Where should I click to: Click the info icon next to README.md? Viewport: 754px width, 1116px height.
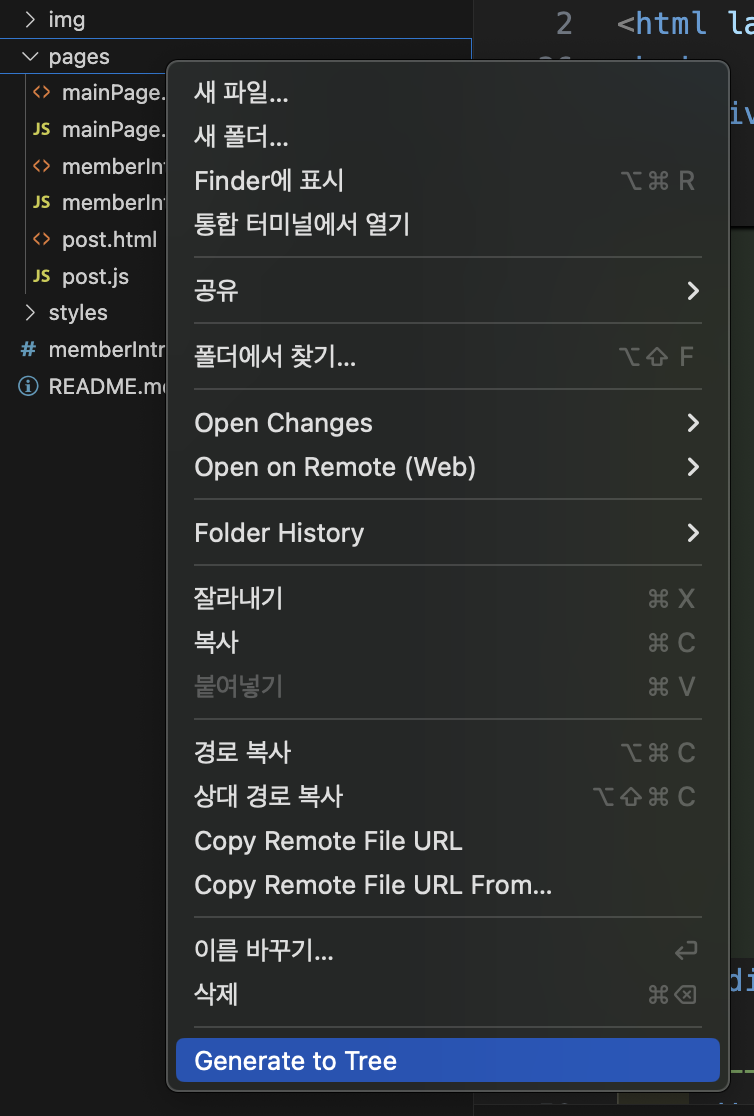(x=28, y=386)
